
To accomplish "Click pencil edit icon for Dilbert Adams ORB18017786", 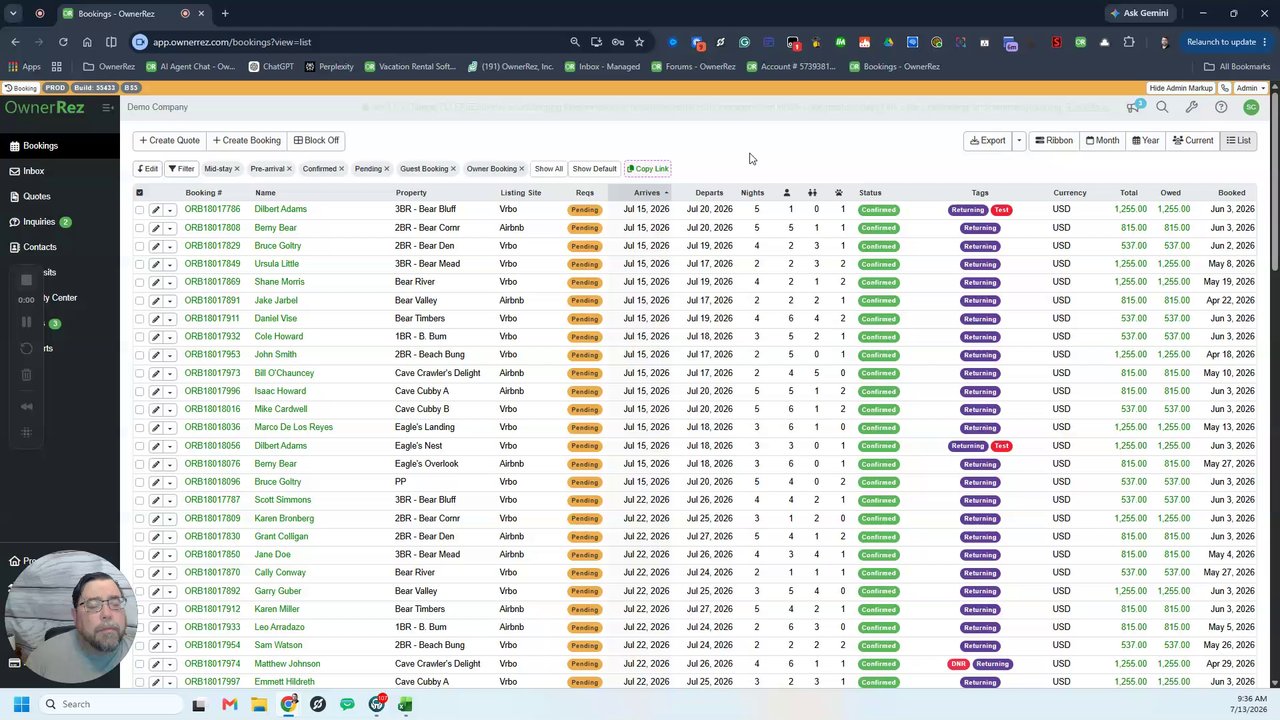I will pyautogui.click(x=155, y=210).
